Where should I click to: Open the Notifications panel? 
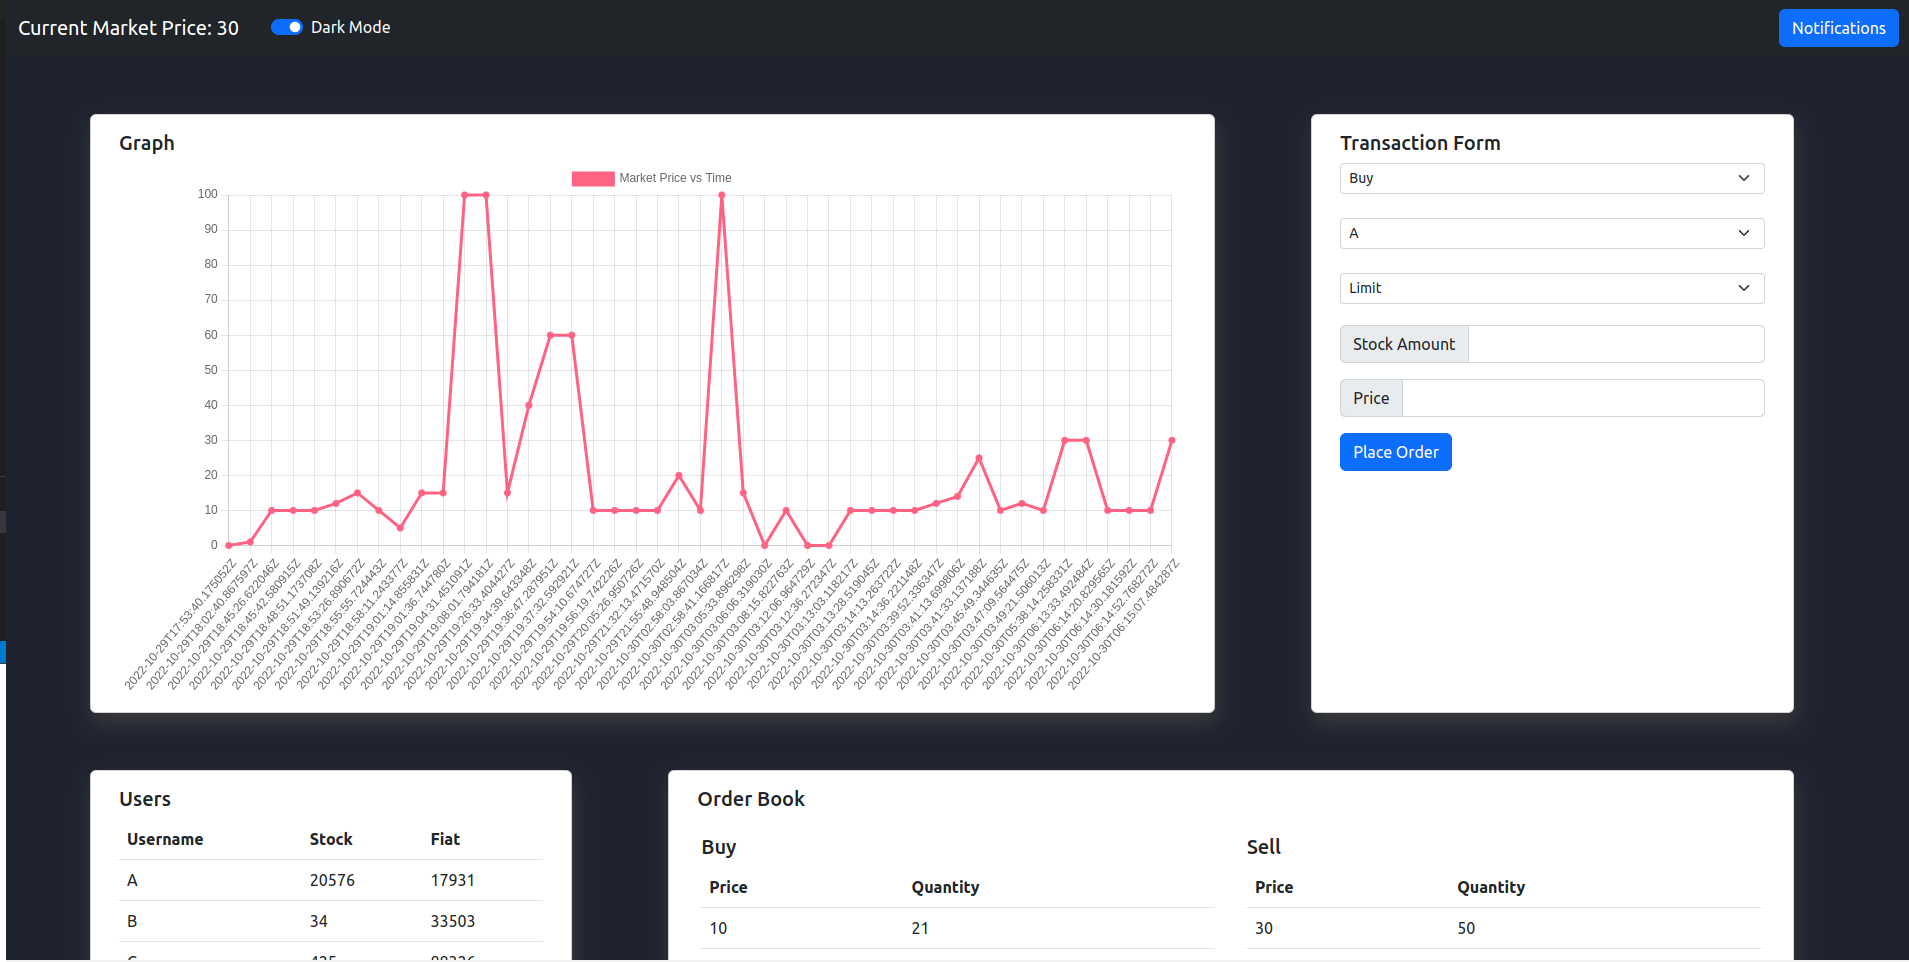(x=1837, y=27)
